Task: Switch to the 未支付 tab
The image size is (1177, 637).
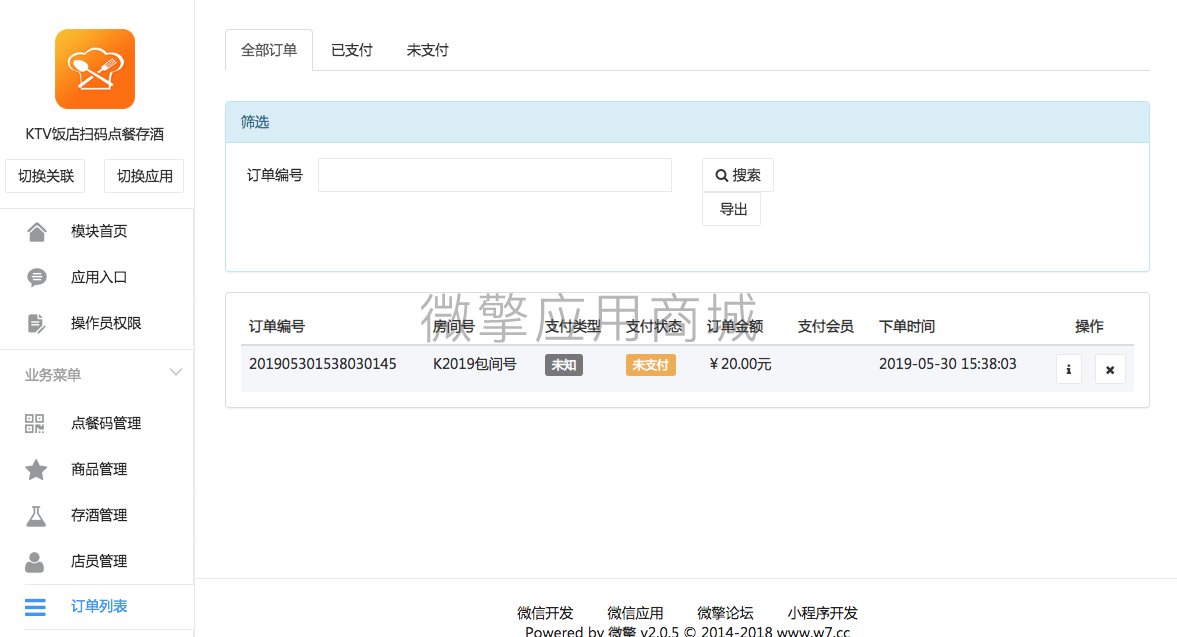Action: 427,50
